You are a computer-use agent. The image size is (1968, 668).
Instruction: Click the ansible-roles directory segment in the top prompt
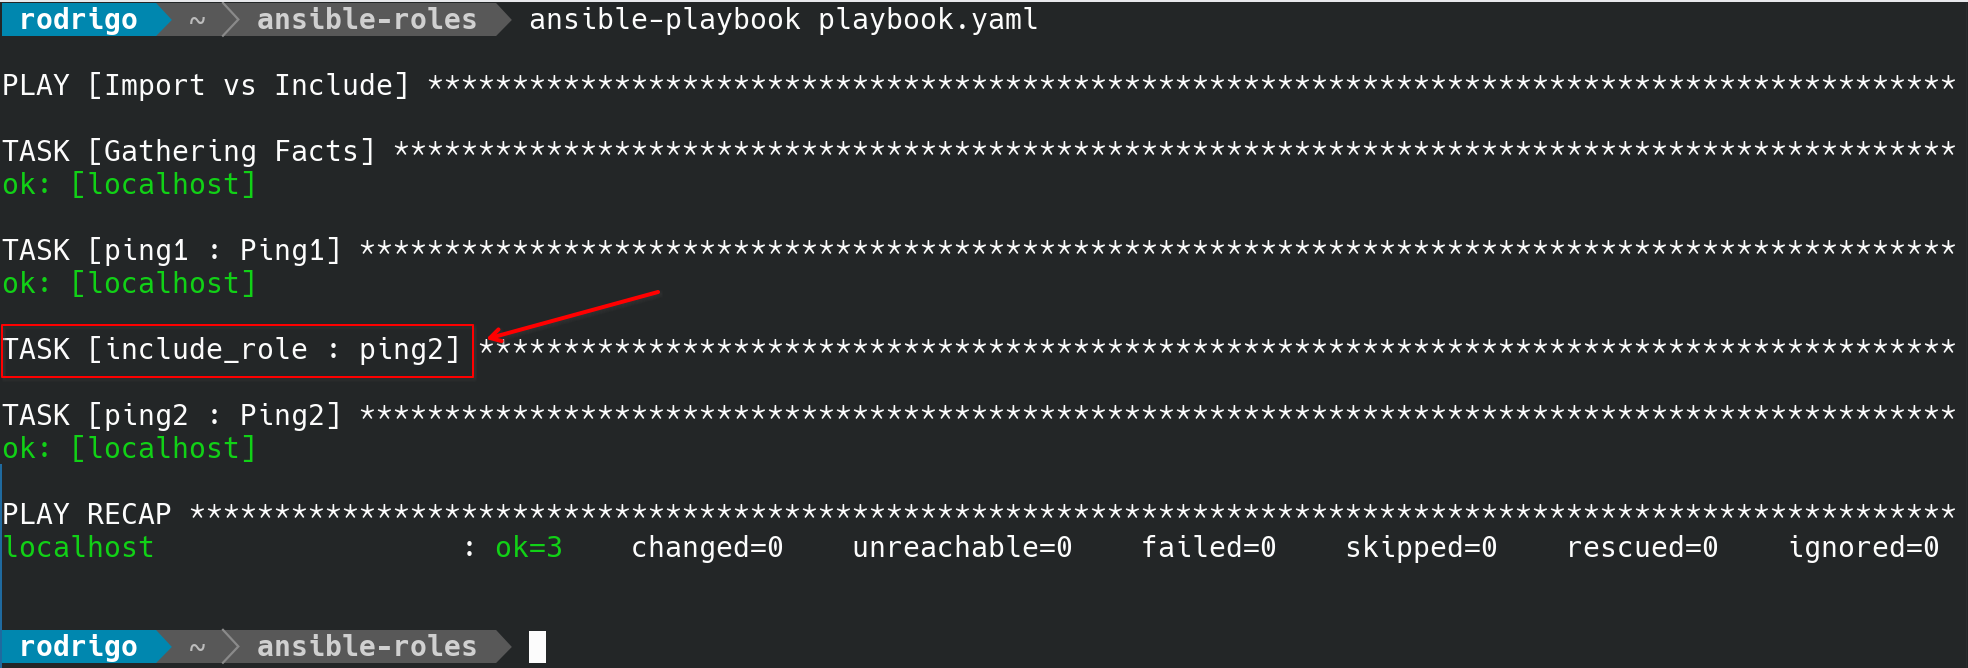click(366, 20)
